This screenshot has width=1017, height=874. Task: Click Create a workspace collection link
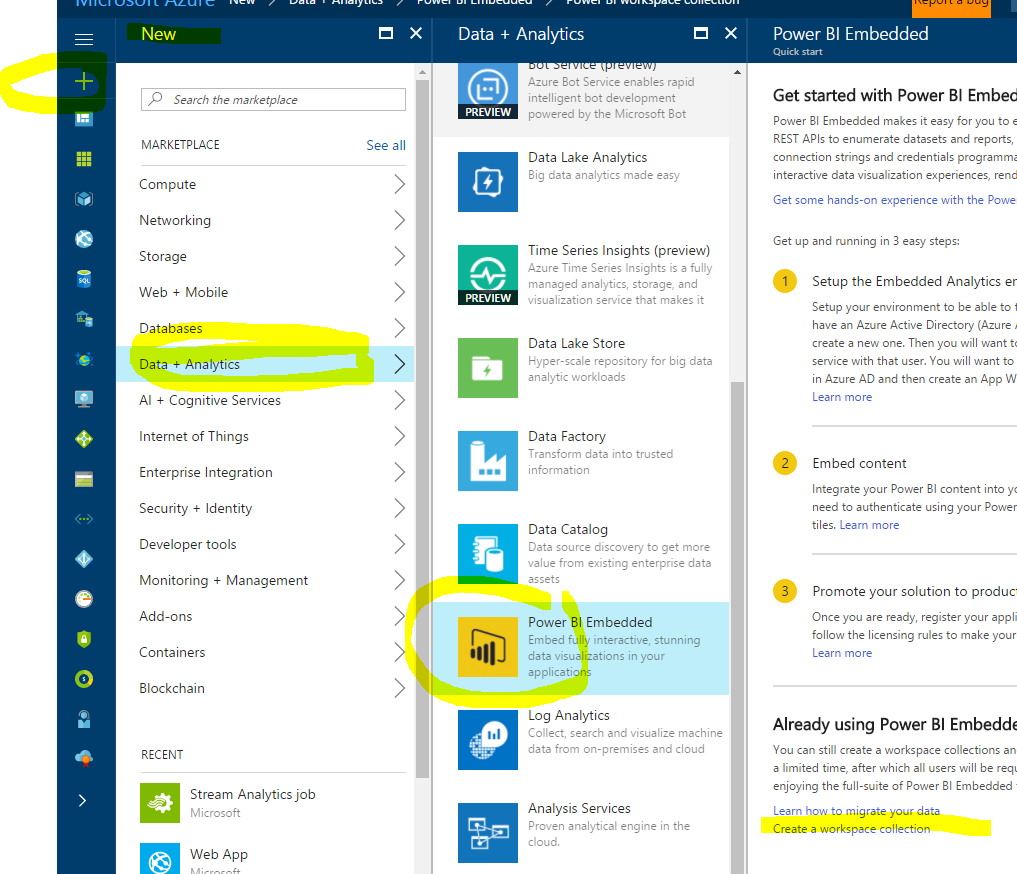pyautogui.click(x=851, y=829)
